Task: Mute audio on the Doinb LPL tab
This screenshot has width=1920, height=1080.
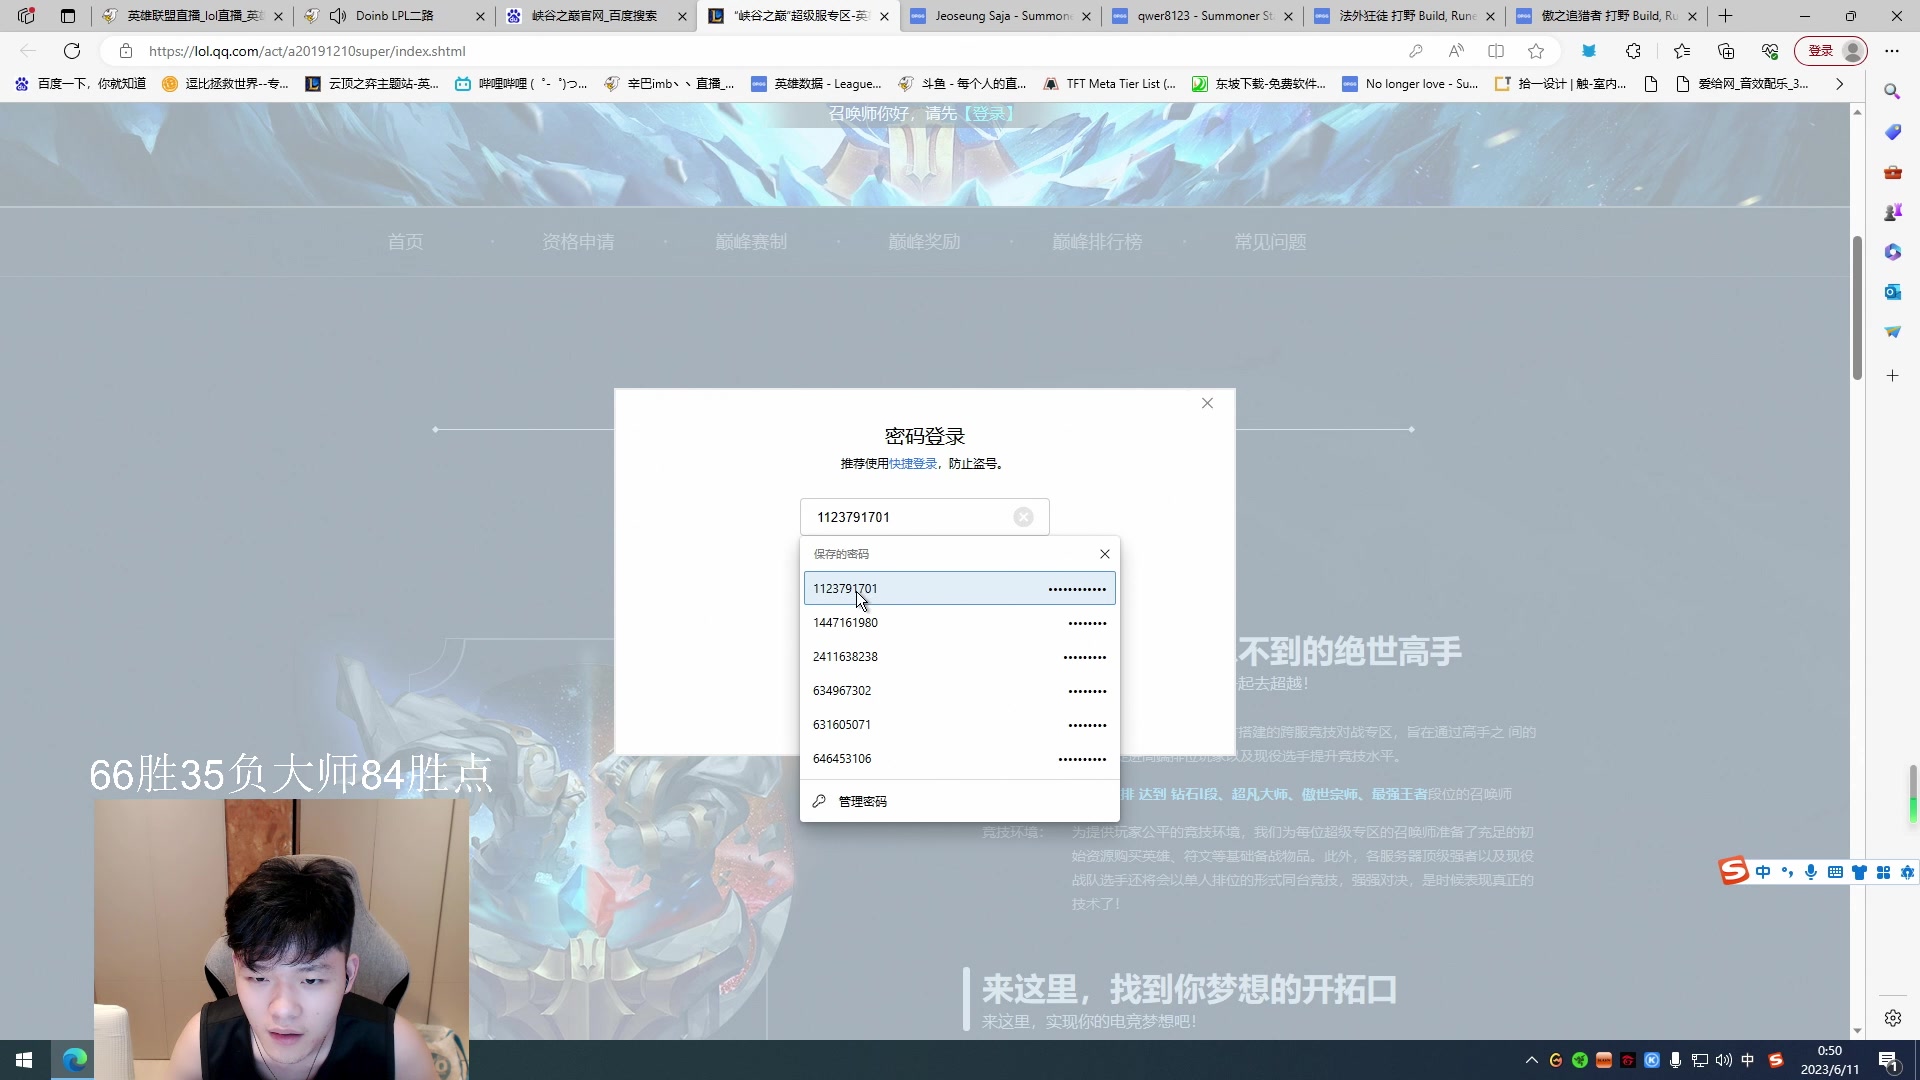Action: click(x=340, y=16)
